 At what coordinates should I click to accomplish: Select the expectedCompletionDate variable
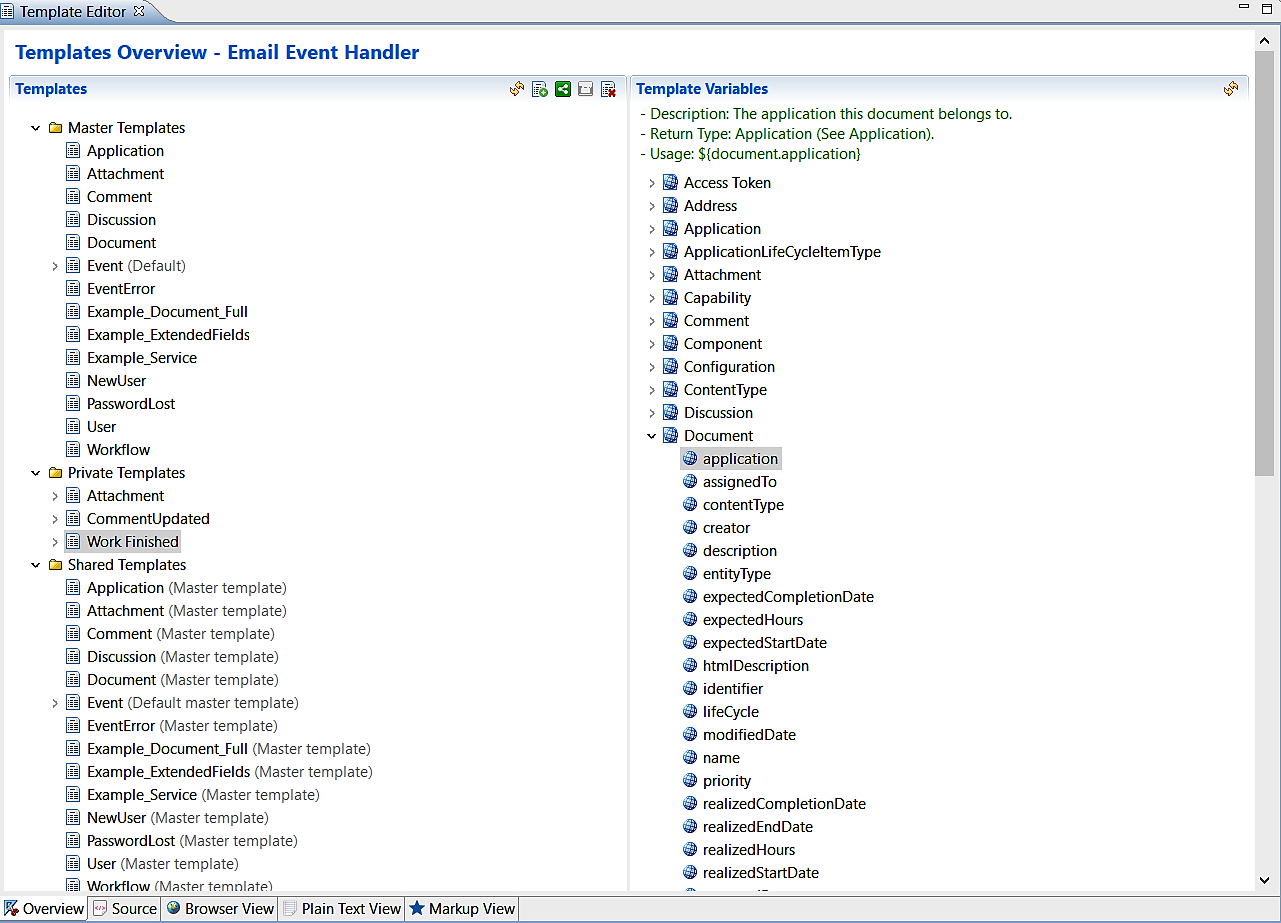click(x=788, y=597)
